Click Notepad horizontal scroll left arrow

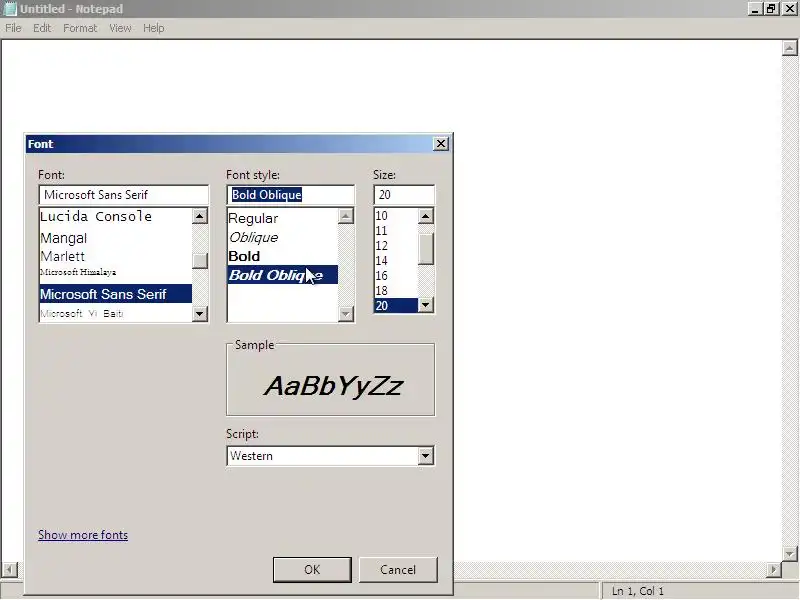click(10, 569)
